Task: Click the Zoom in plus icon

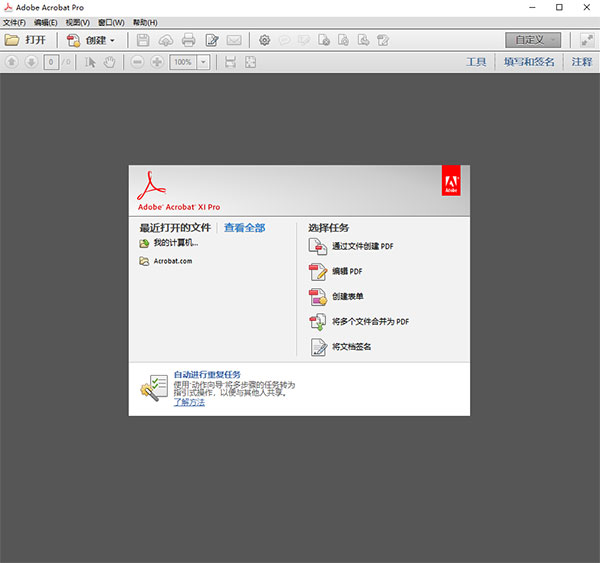Action: pyautogui.click(x=157, y=62)
